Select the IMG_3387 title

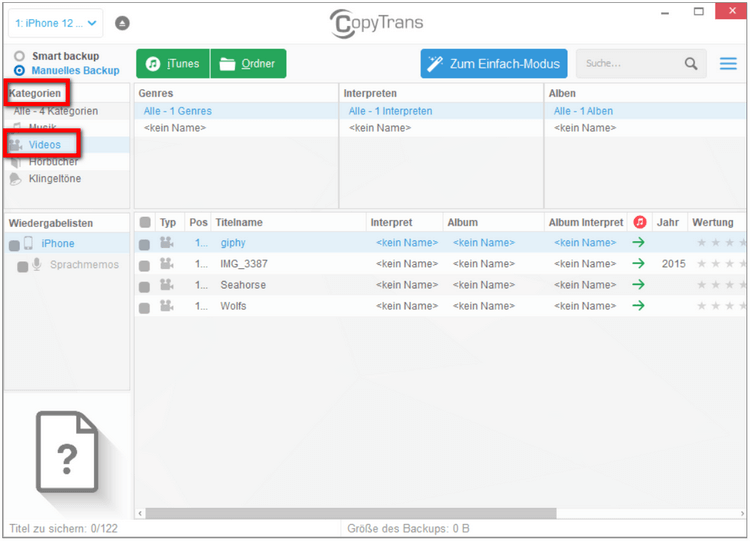tap(244, 264)
